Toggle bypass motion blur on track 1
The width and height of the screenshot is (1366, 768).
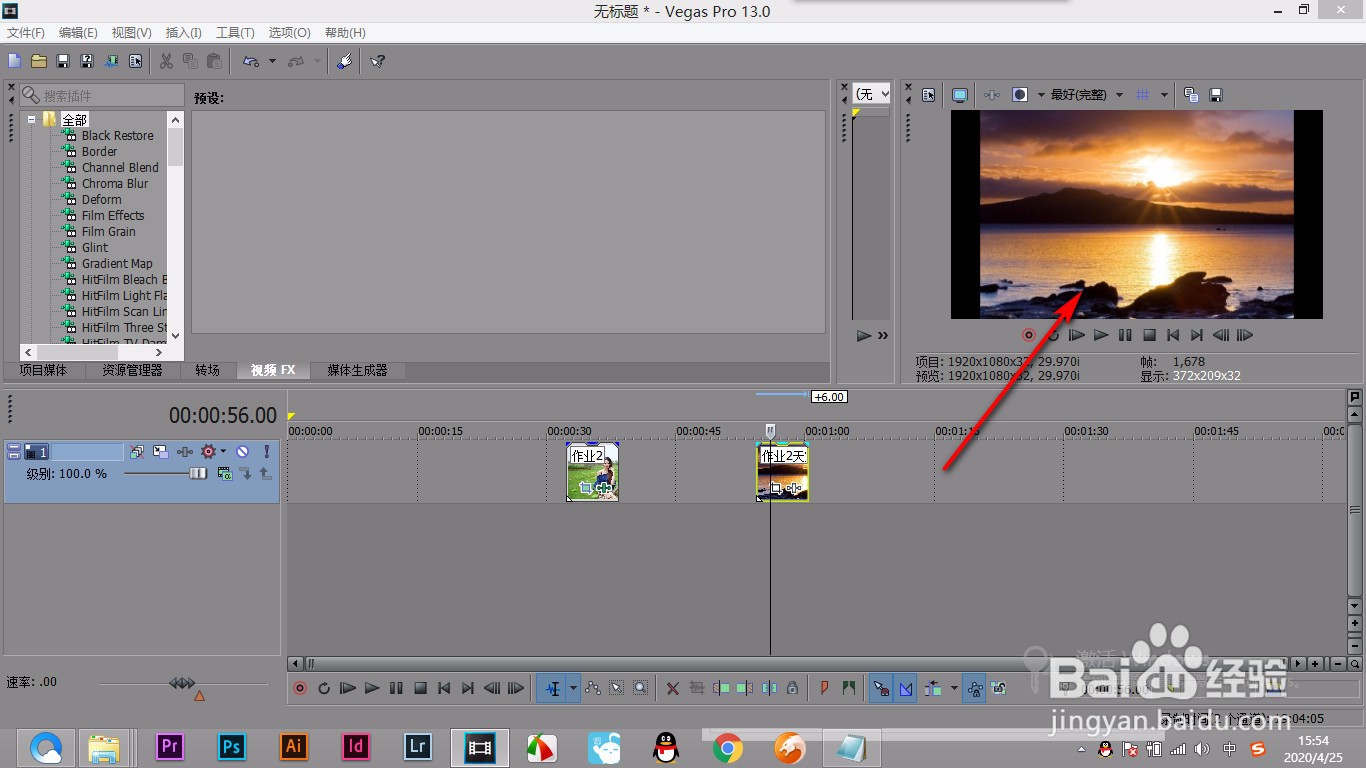tap(137, 452)
